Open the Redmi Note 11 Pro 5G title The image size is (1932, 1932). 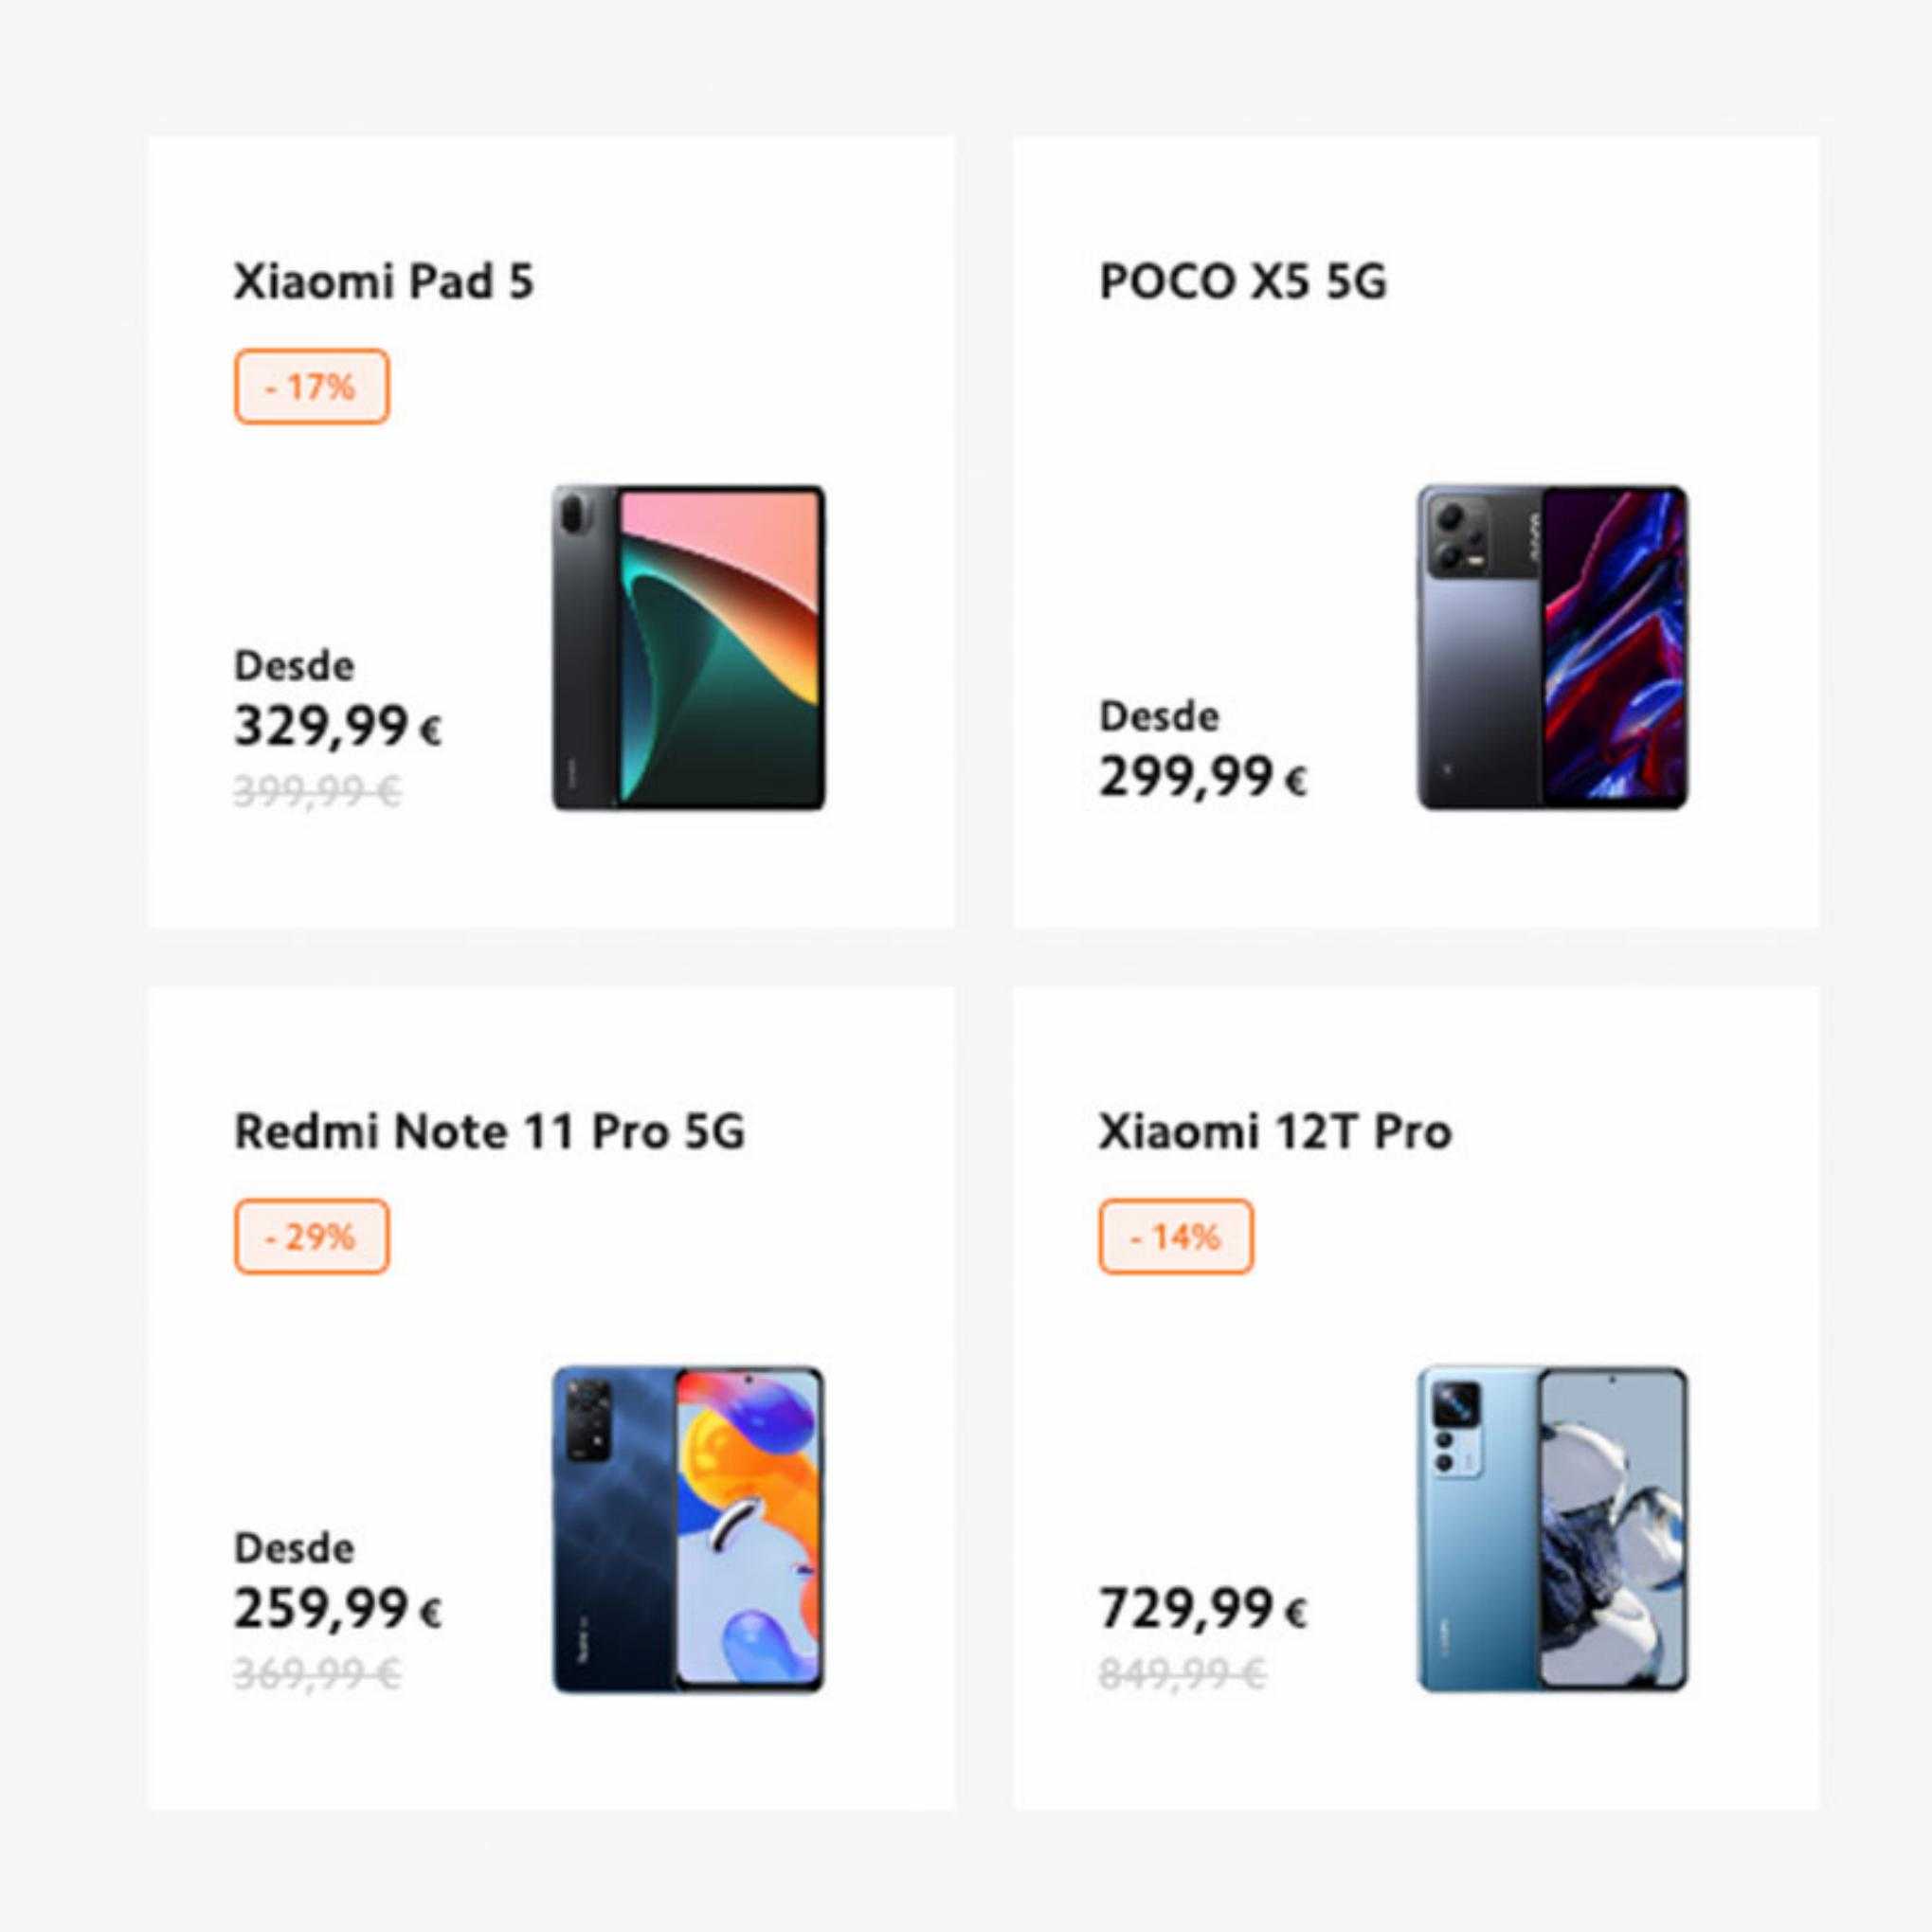click(x=490, y=1132)
